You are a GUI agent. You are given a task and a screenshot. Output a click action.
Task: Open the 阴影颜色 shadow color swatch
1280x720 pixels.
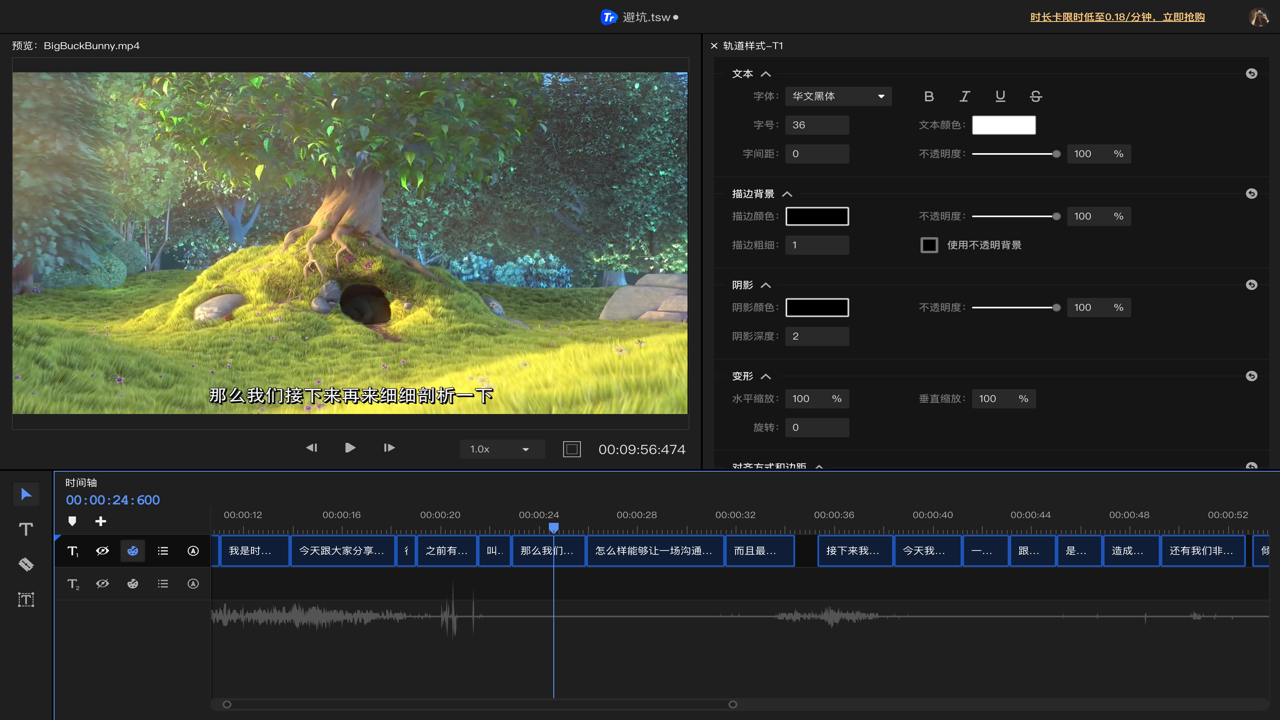(x=817, y=308)
